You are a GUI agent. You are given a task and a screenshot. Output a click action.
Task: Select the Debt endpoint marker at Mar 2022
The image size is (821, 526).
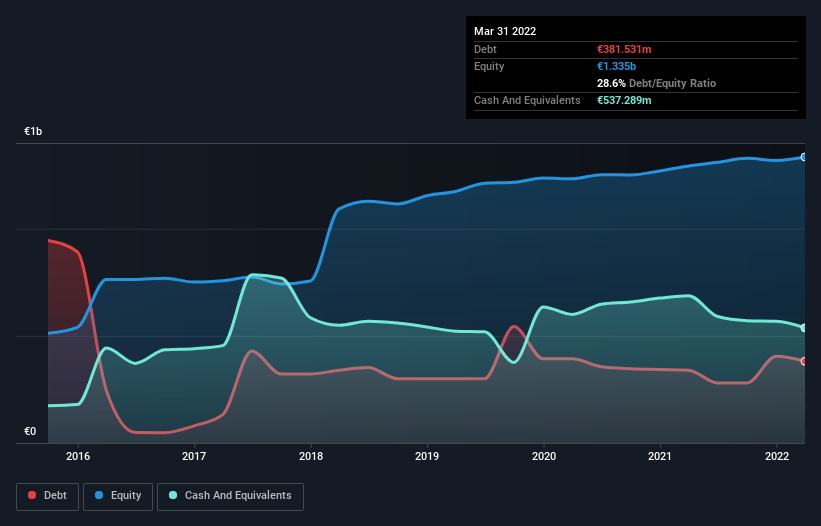[803, 361]
